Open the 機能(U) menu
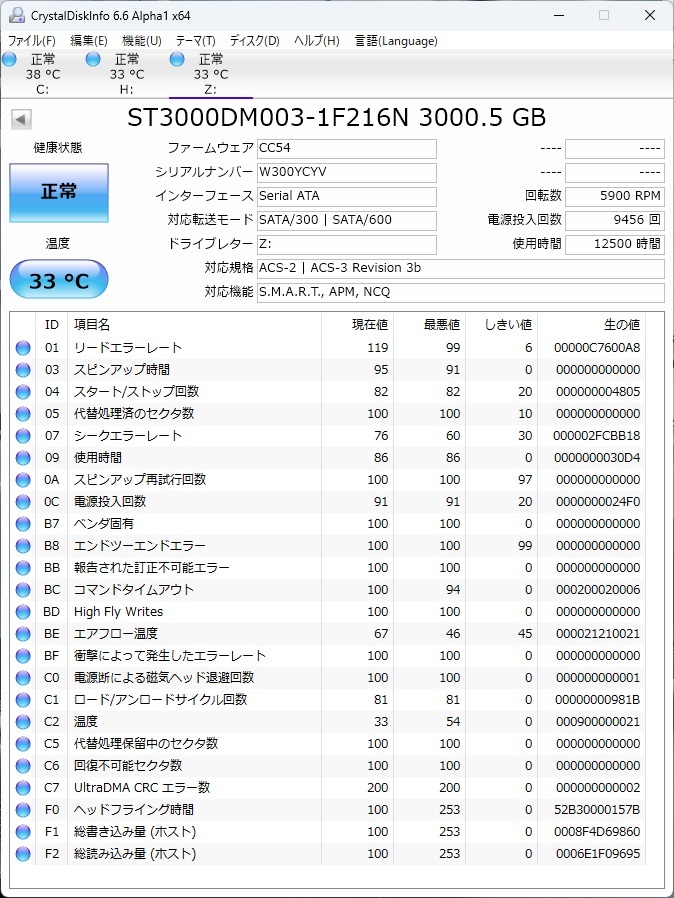Screen dimensions: 674x898 [x=141, y=41]
